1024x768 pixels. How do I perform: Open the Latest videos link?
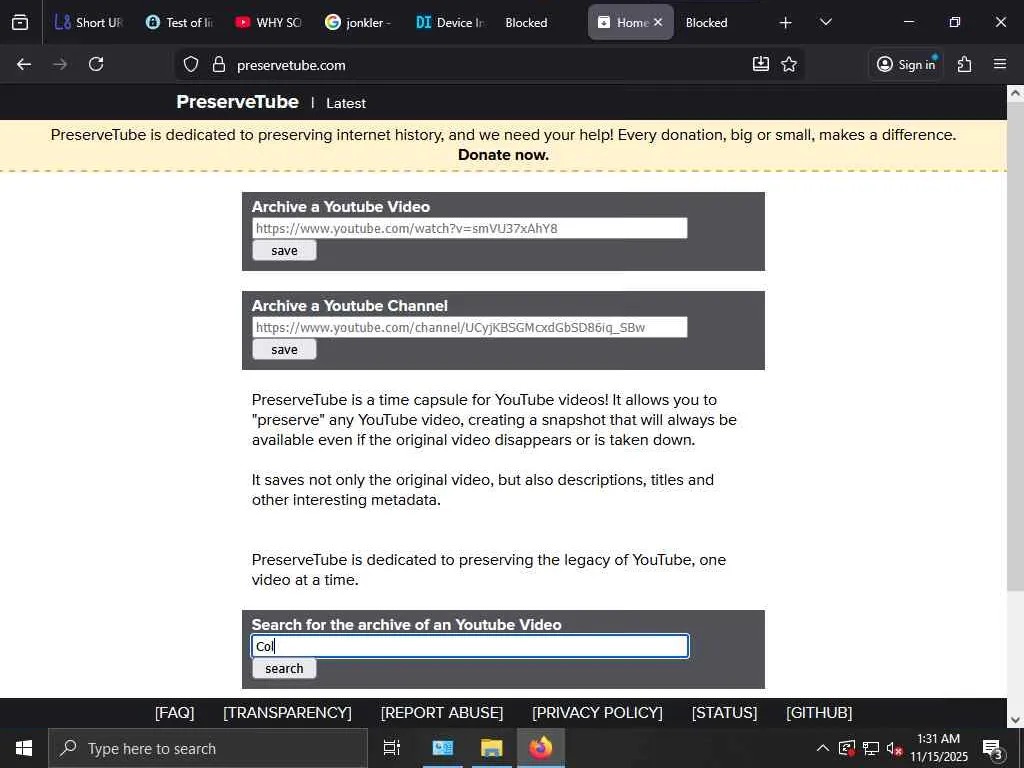point(346,103)
